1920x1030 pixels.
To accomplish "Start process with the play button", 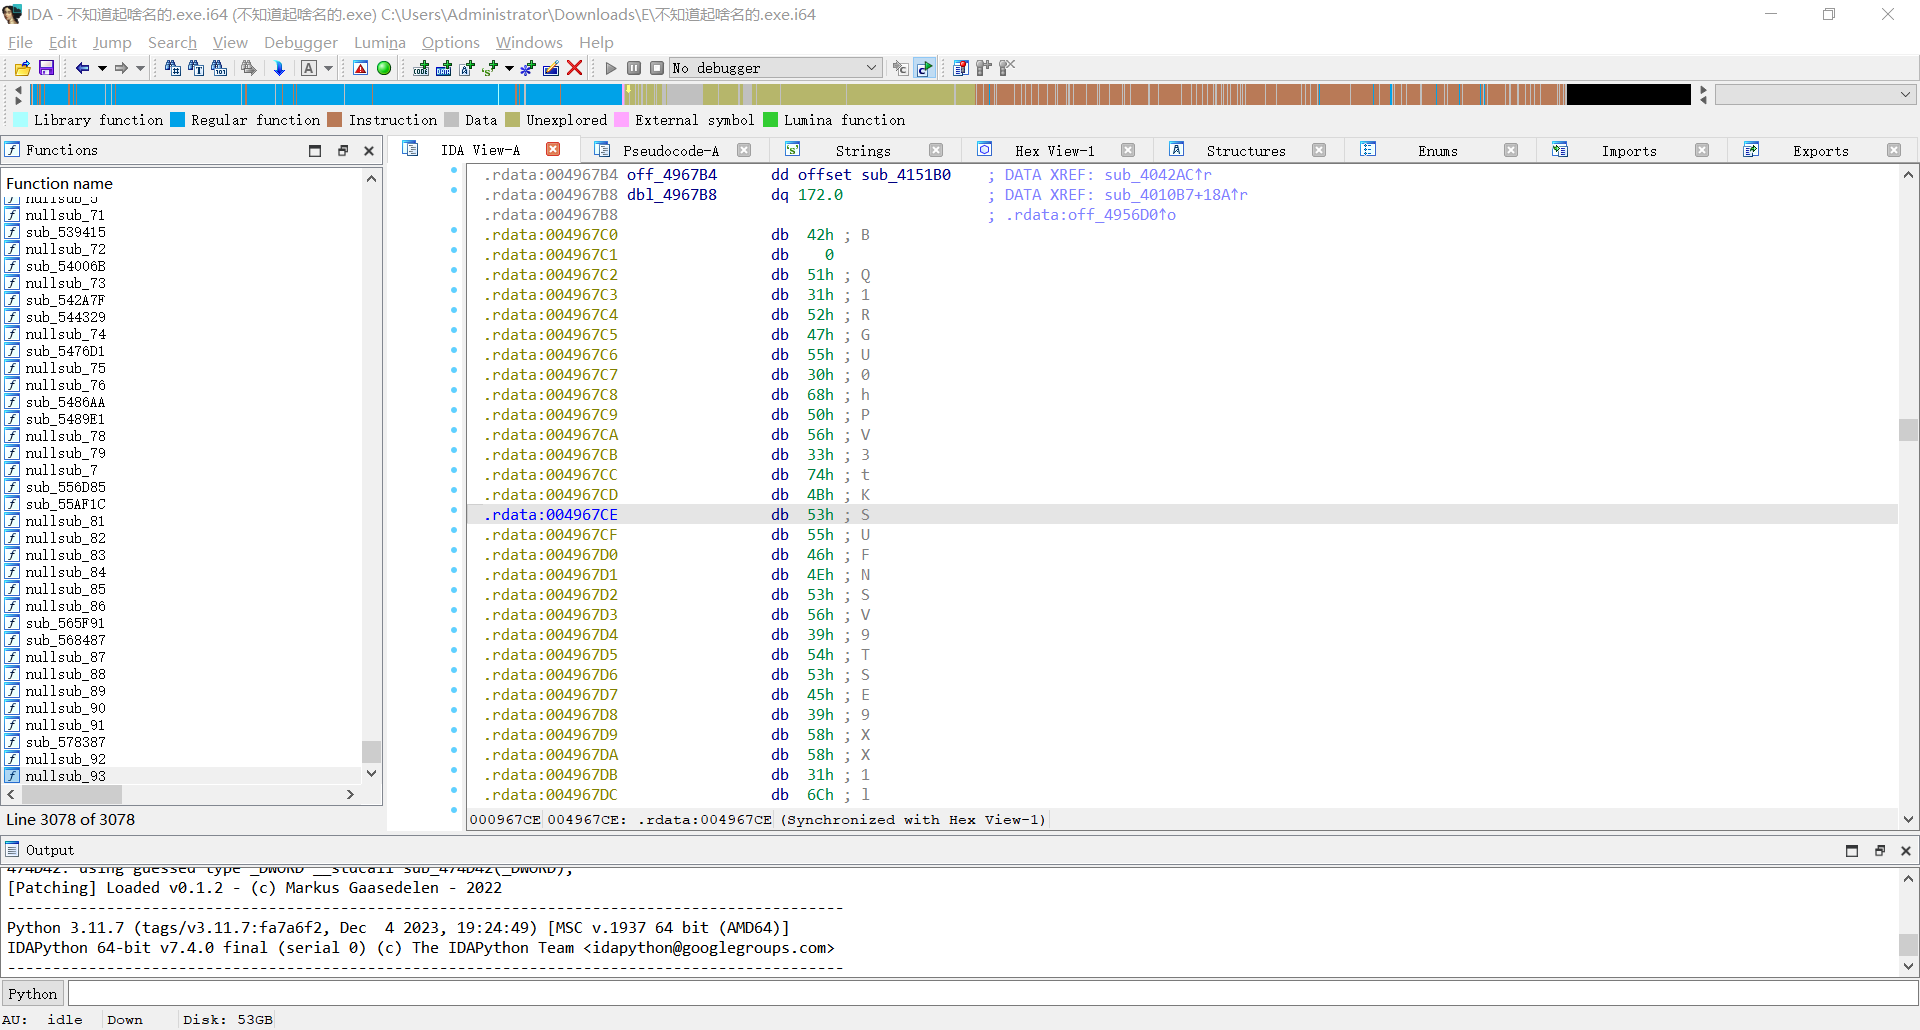I will 611,68.
